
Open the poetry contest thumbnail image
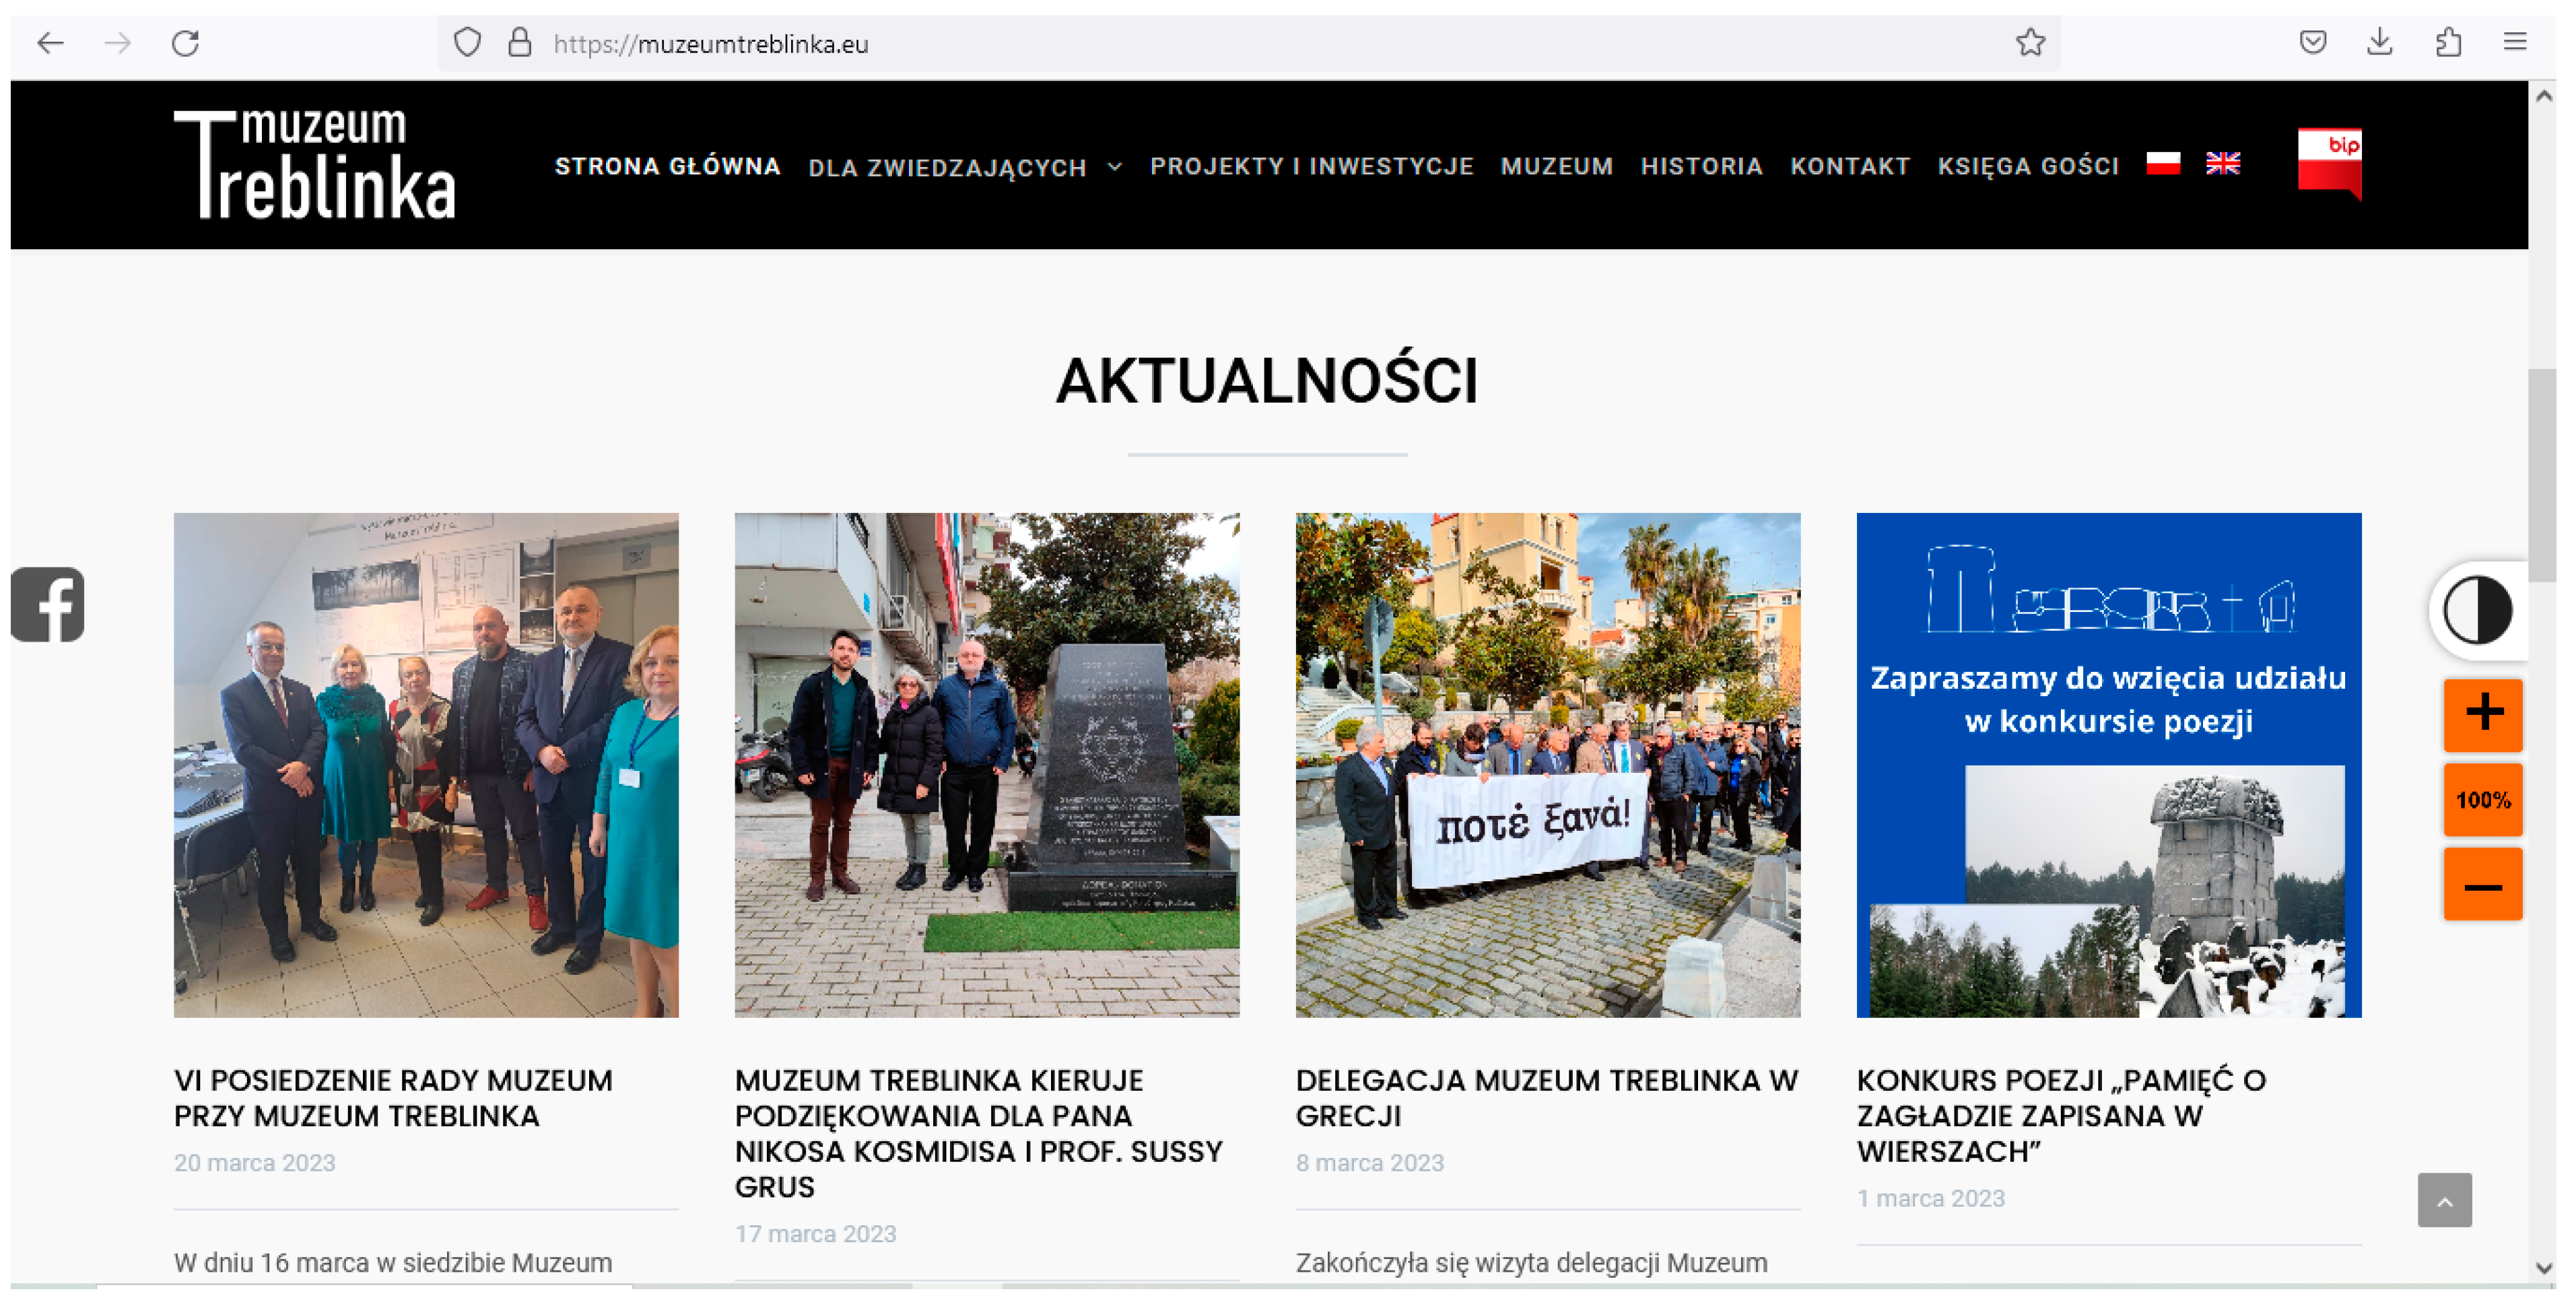[2108, 765]
